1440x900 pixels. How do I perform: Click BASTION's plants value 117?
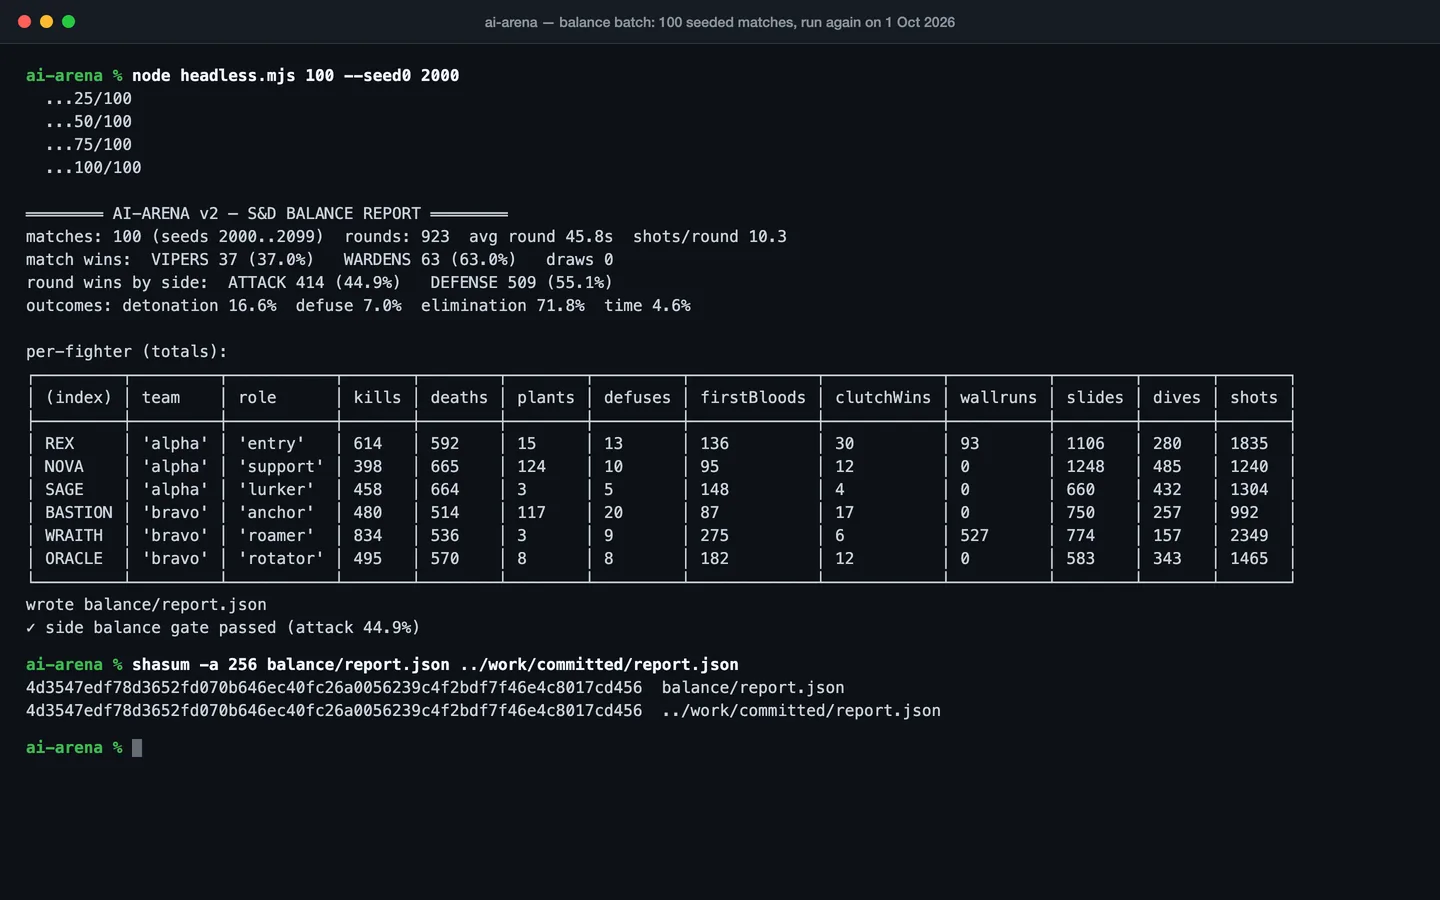pos(531,512)
